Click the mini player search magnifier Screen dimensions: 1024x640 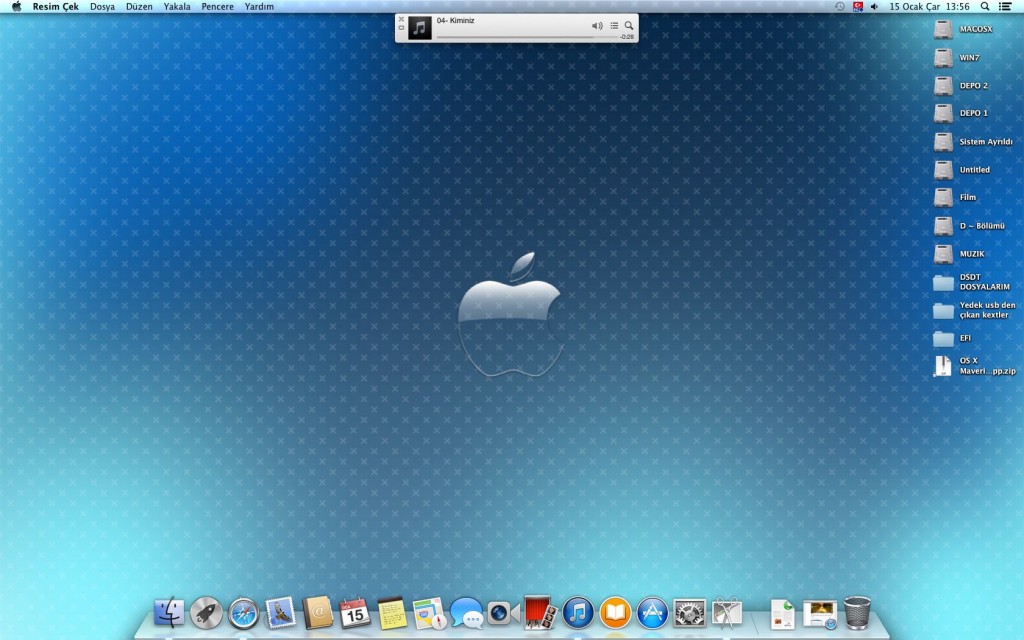point(629,25)
